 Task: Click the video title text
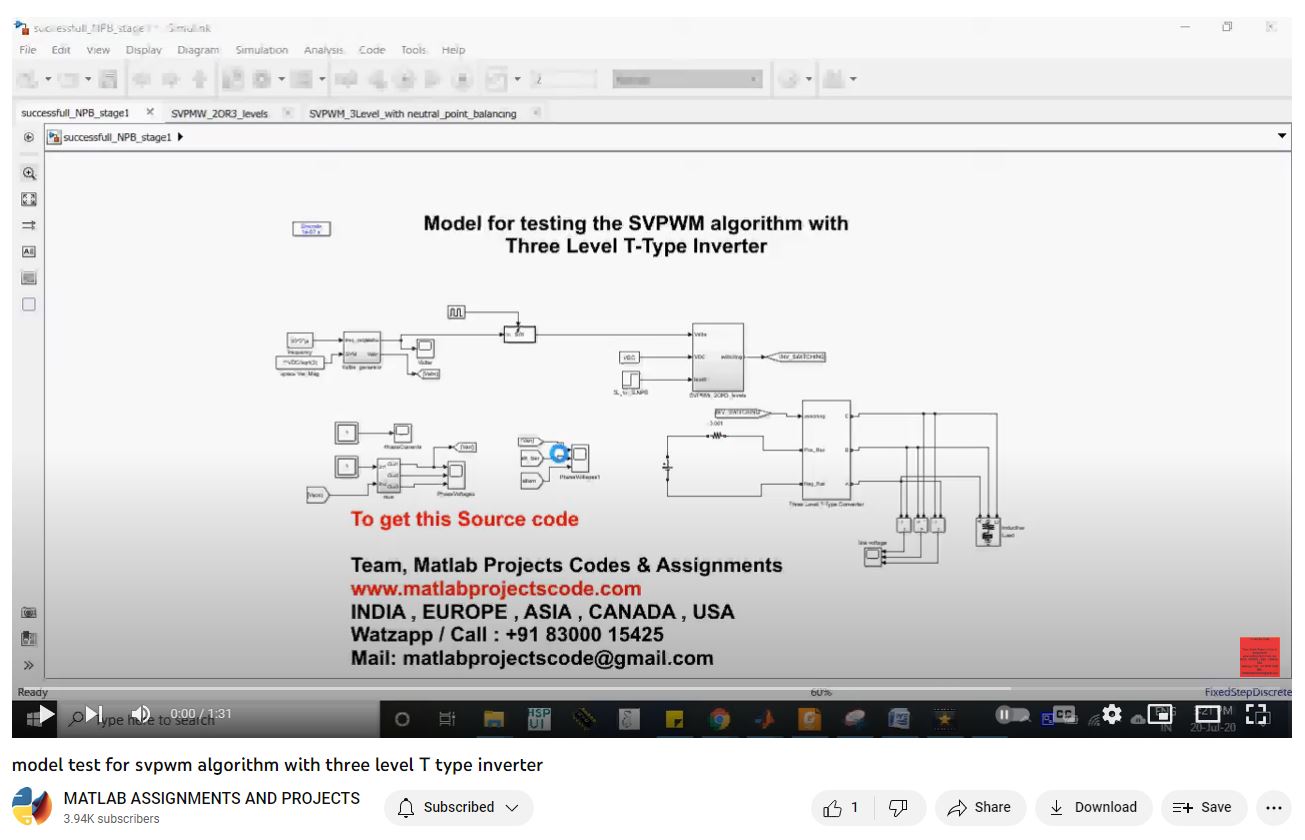(277, 765)
